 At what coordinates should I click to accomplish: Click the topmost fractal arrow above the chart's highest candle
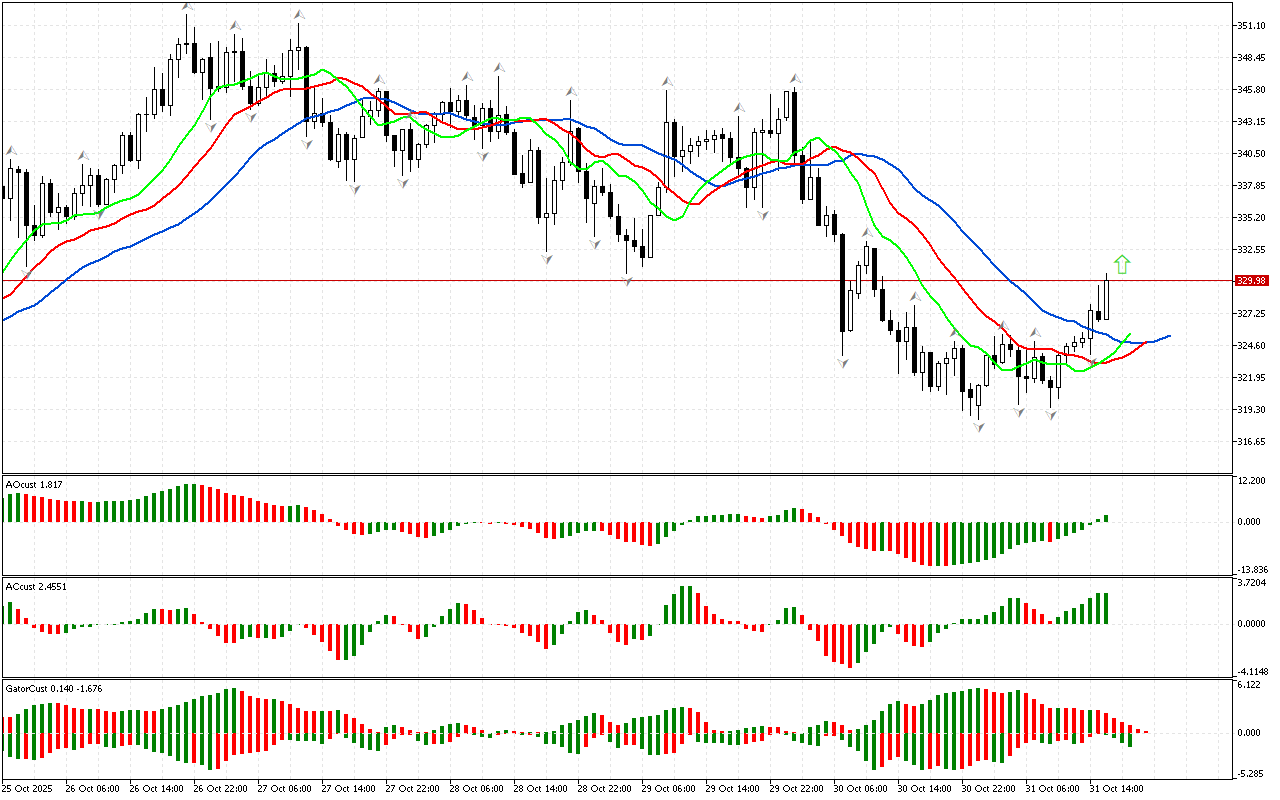[187, 8]
